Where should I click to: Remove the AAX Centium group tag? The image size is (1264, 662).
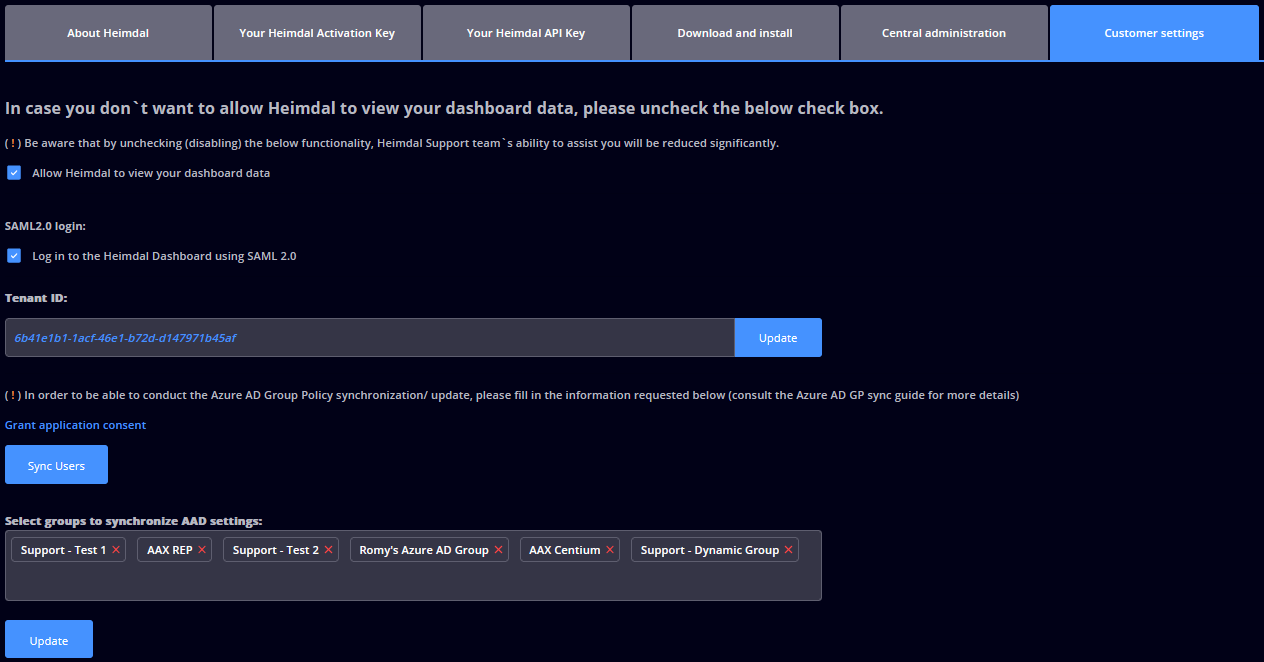[x=610, y=550]
